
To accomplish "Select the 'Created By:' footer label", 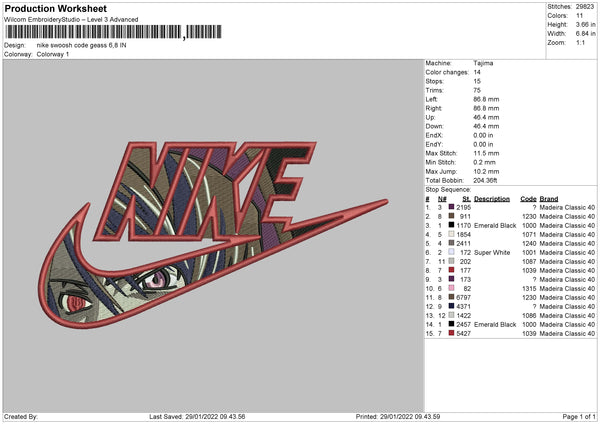I will coord(21,417).
